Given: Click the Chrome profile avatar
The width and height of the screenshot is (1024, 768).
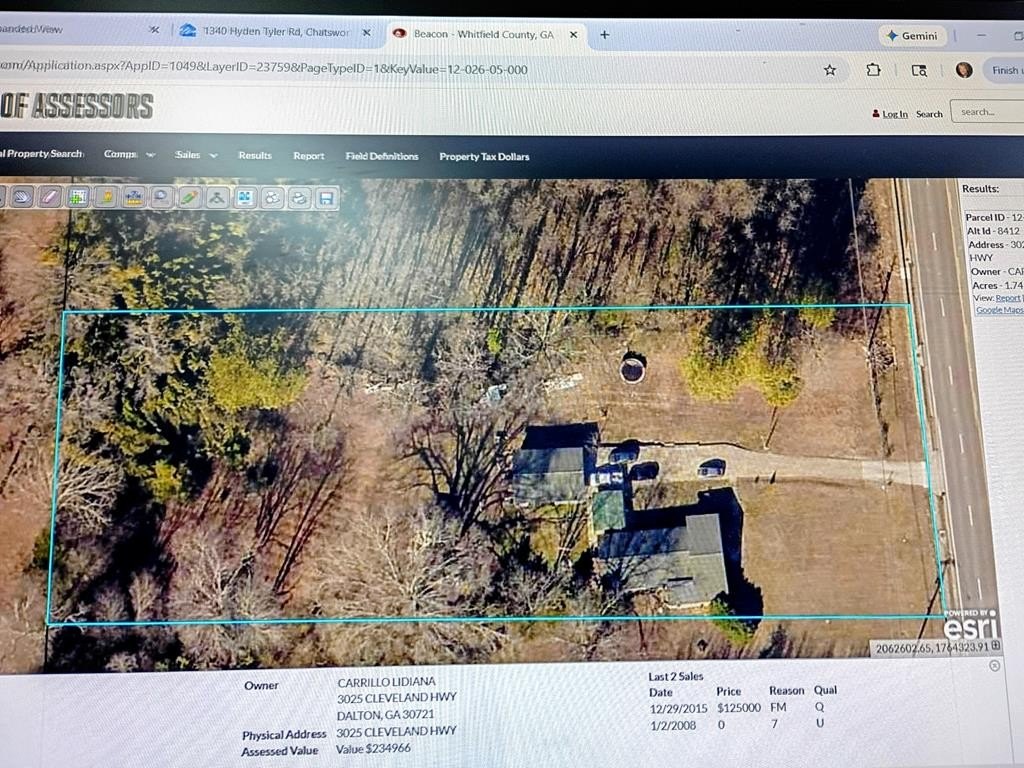Looking at the screenshot, I should (x=963, y=70).
